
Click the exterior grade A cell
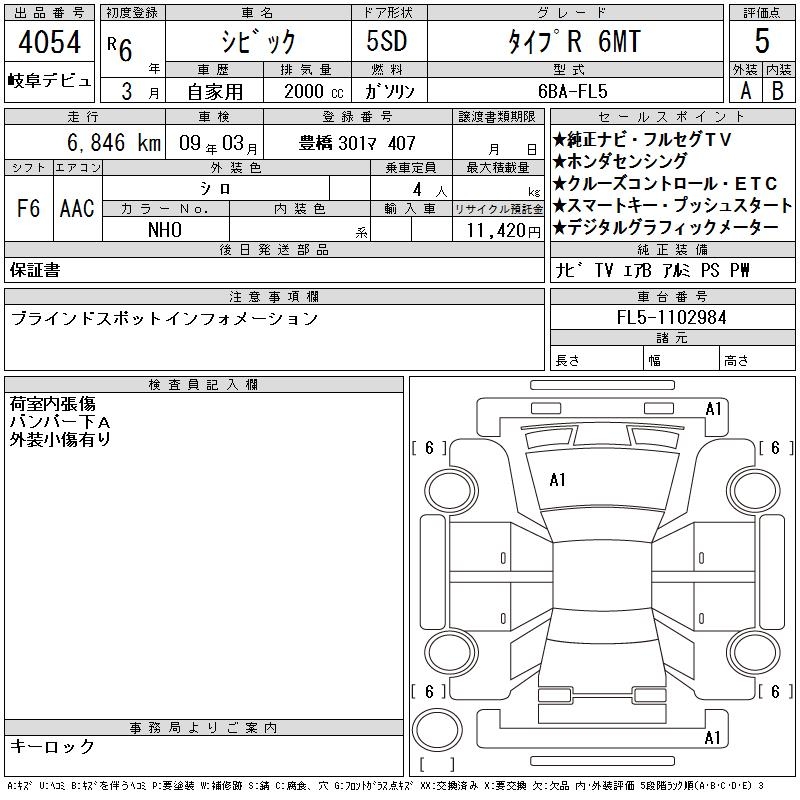745,90
